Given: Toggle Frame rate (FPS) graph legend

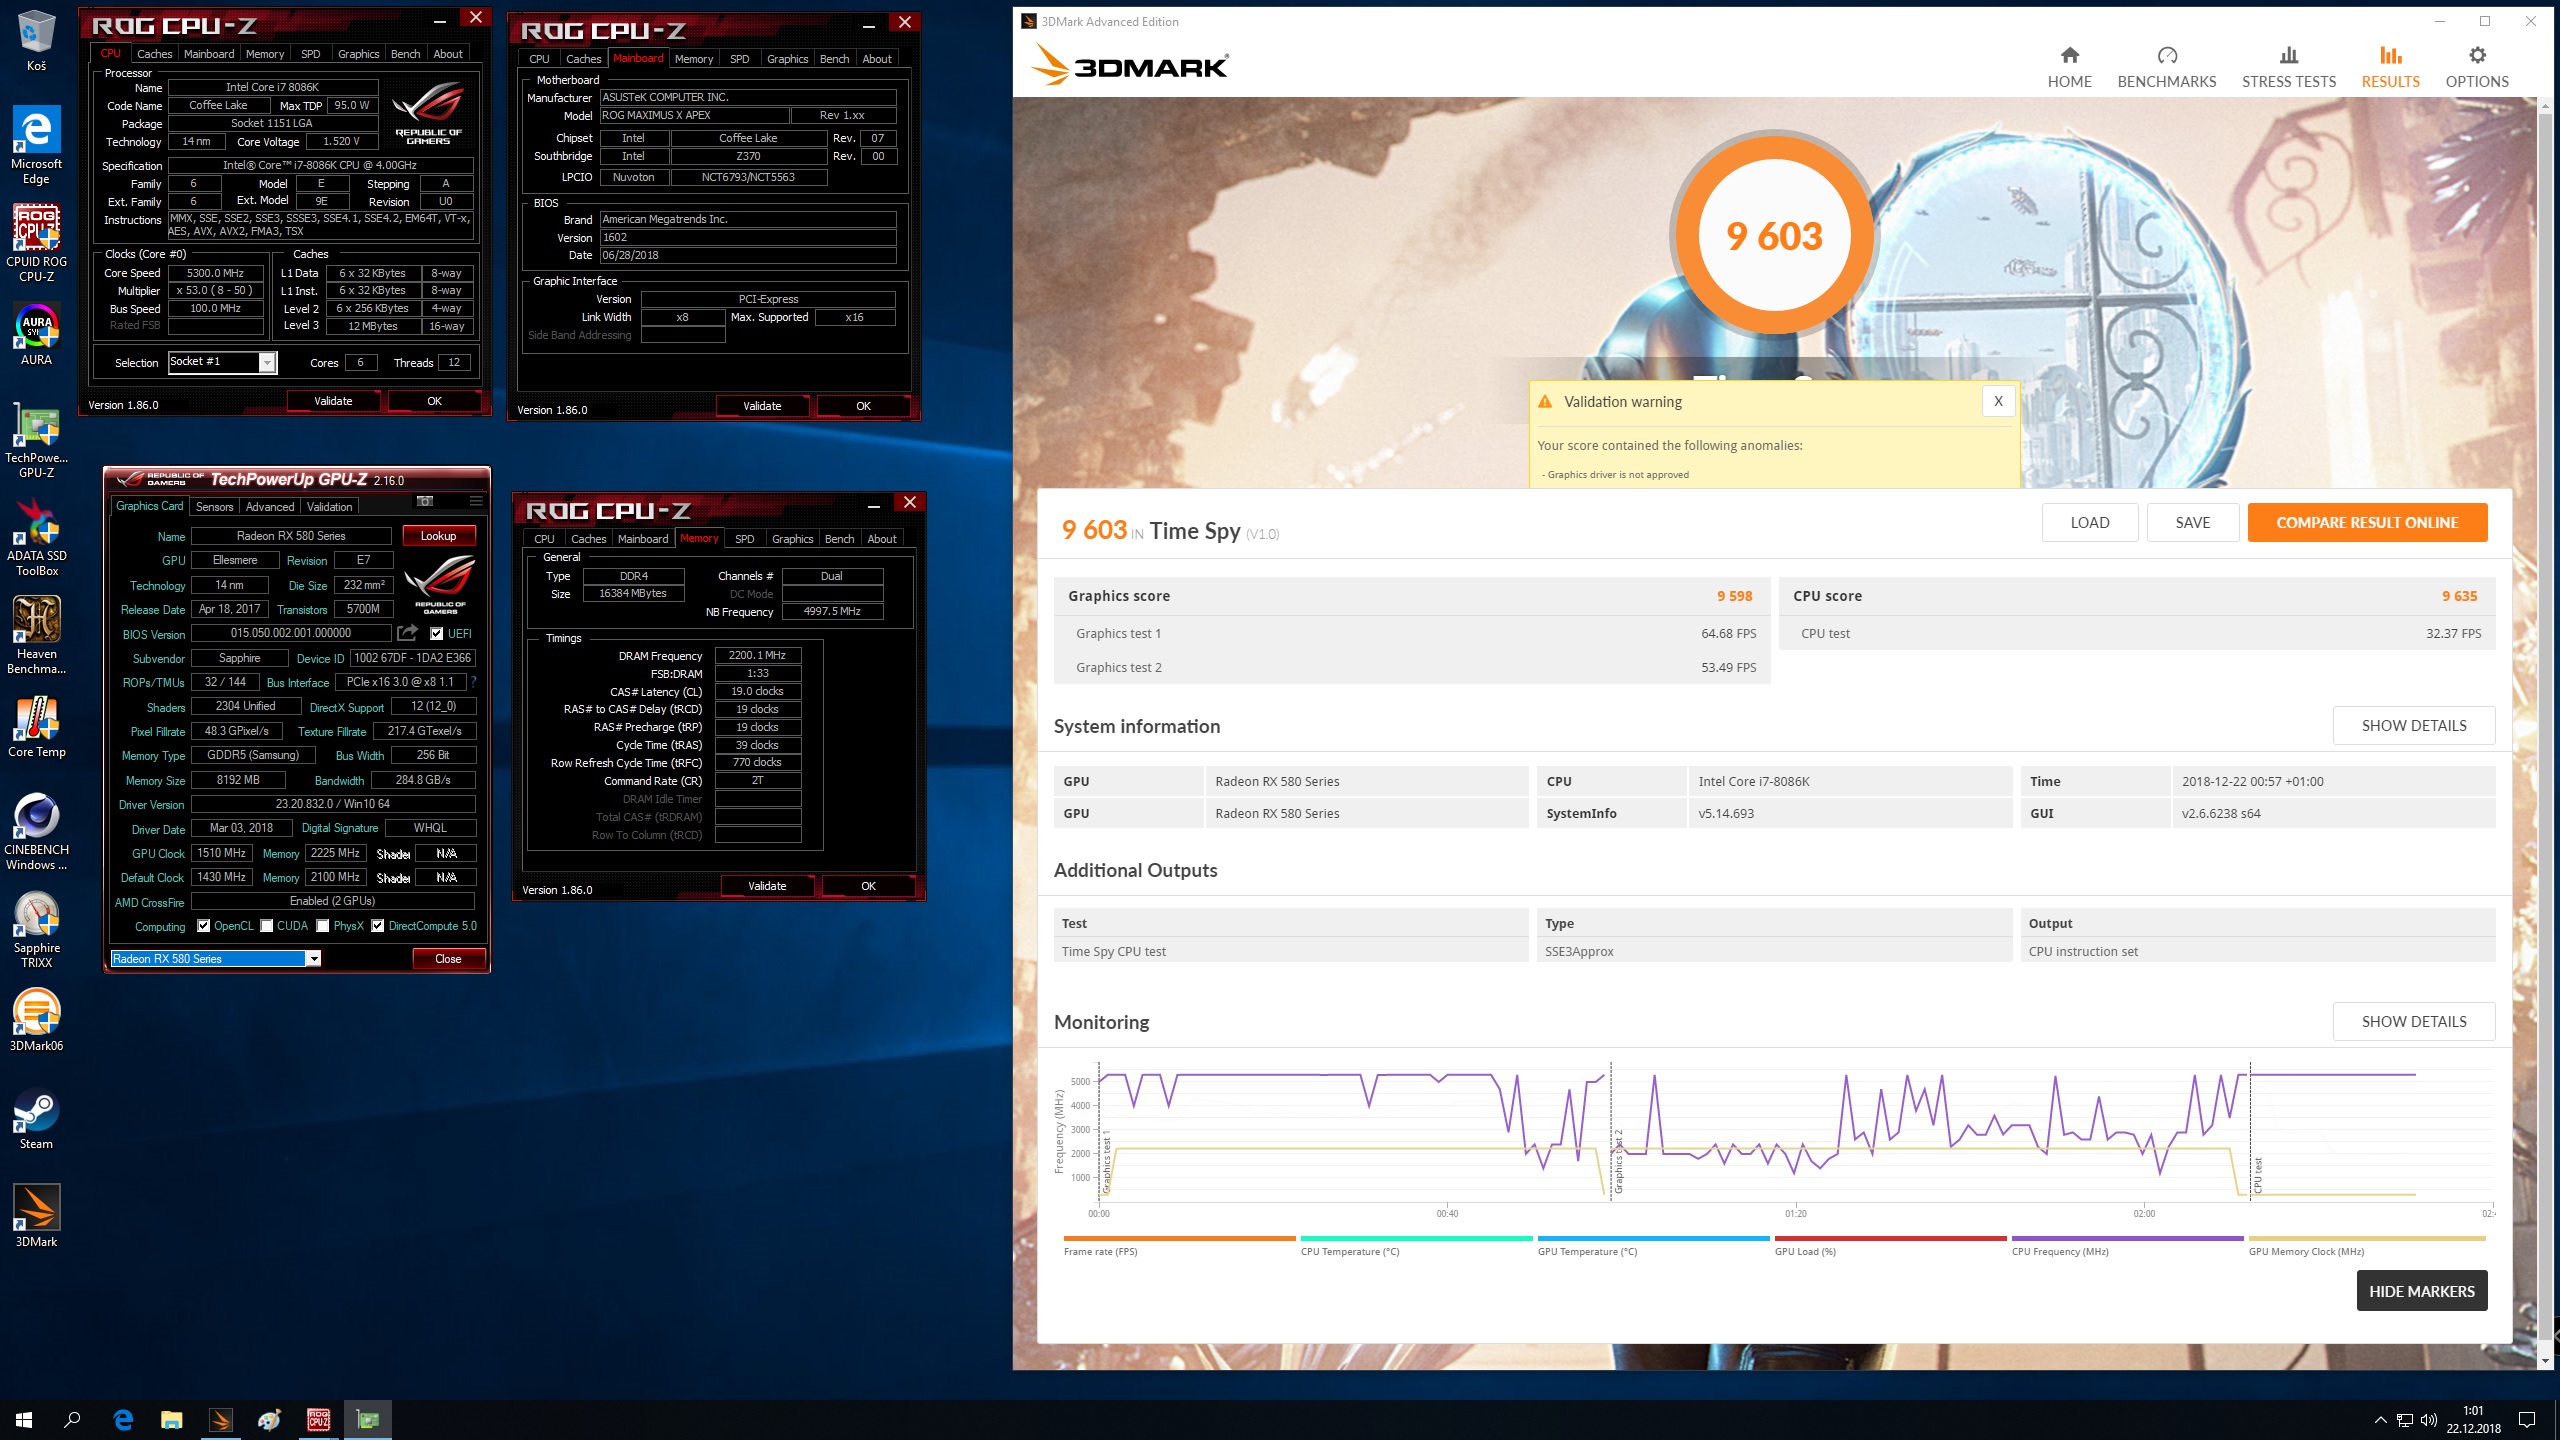Looking at the screenshot, I should click(x=1179, y=1245).
